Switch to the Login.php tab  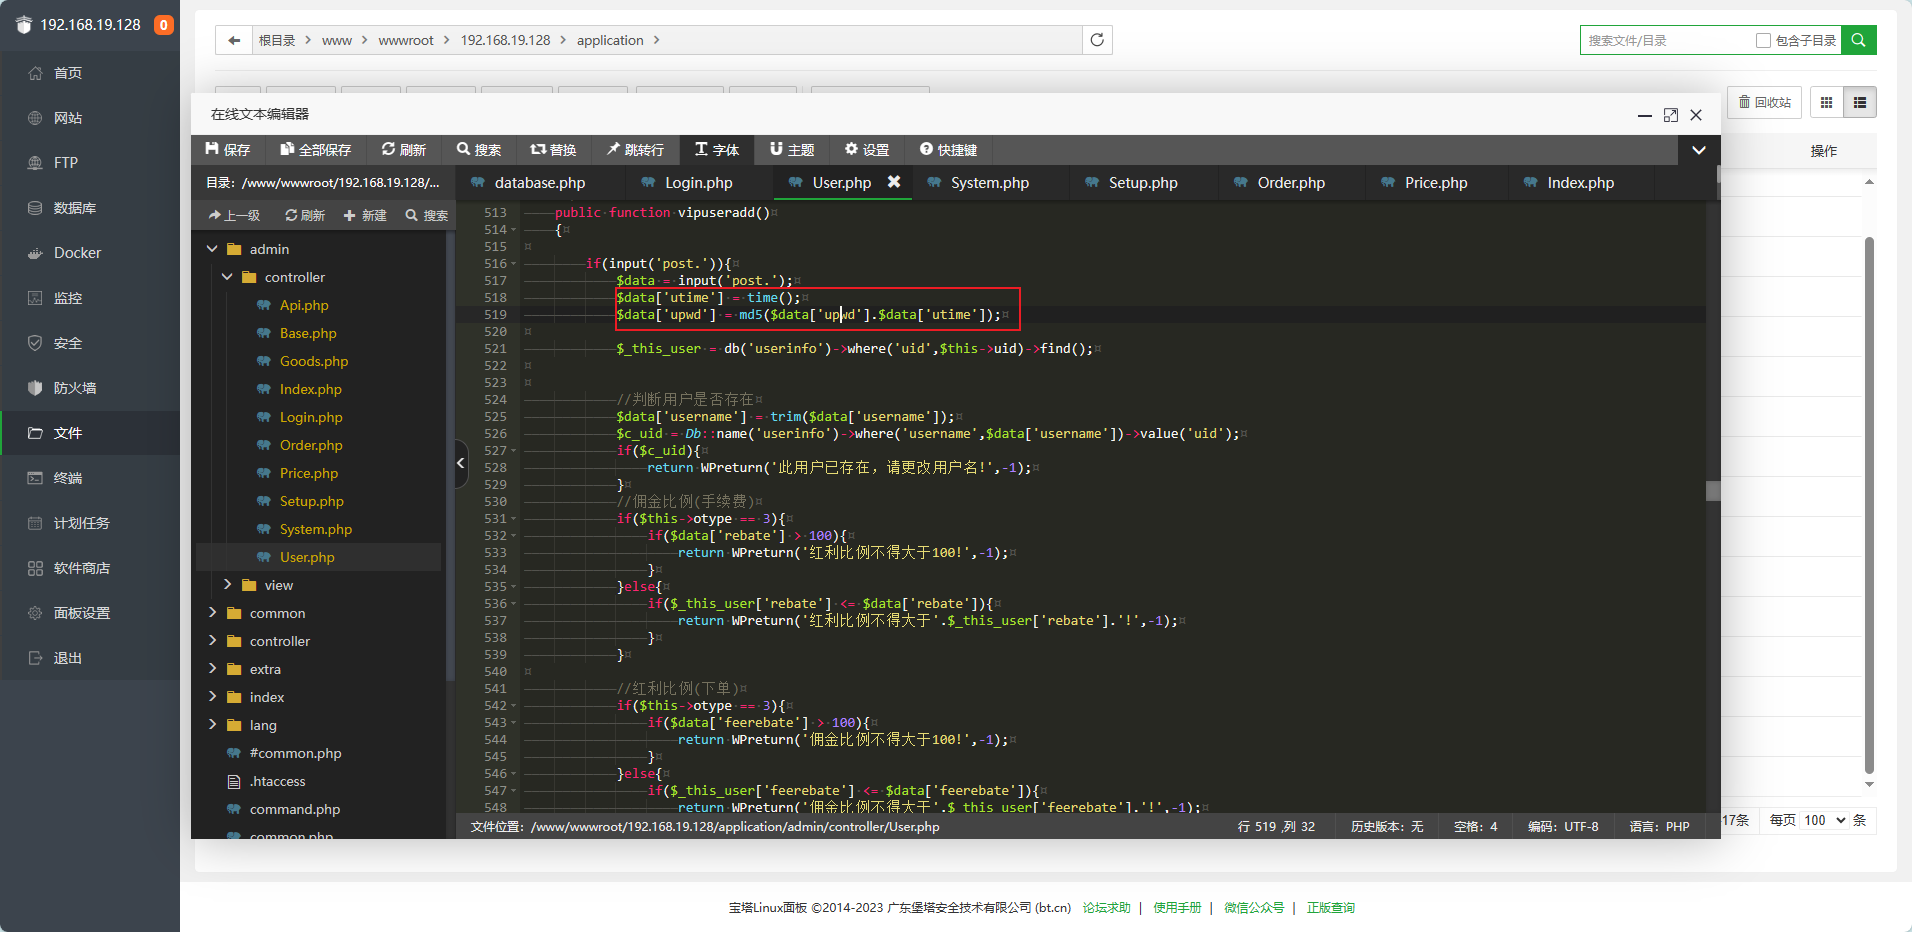tap(698, 183)
